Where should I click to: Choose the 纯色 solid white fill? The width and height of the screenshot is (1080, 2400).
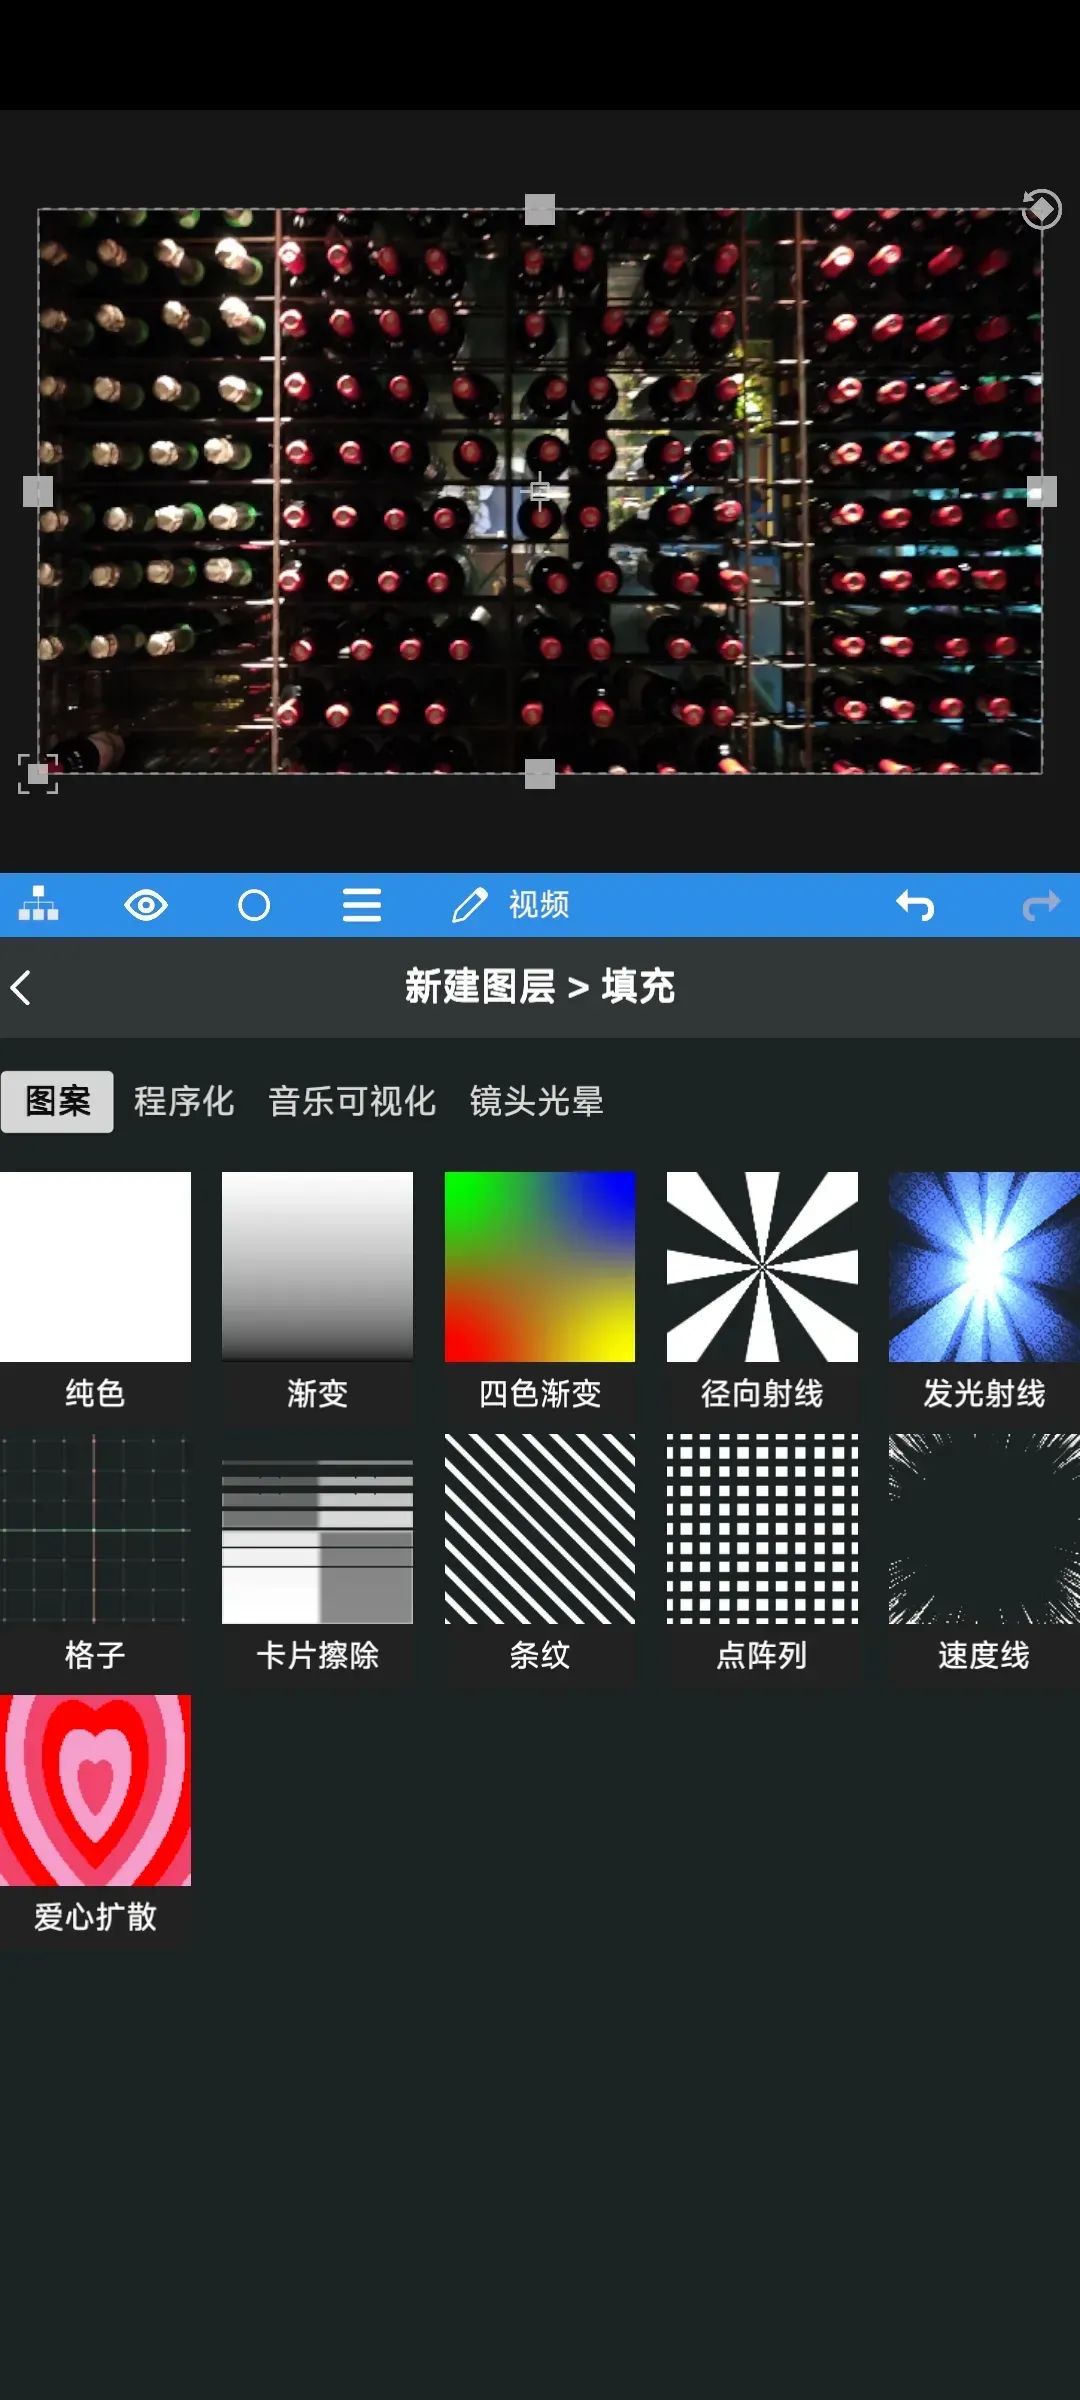coord(95,1296)
